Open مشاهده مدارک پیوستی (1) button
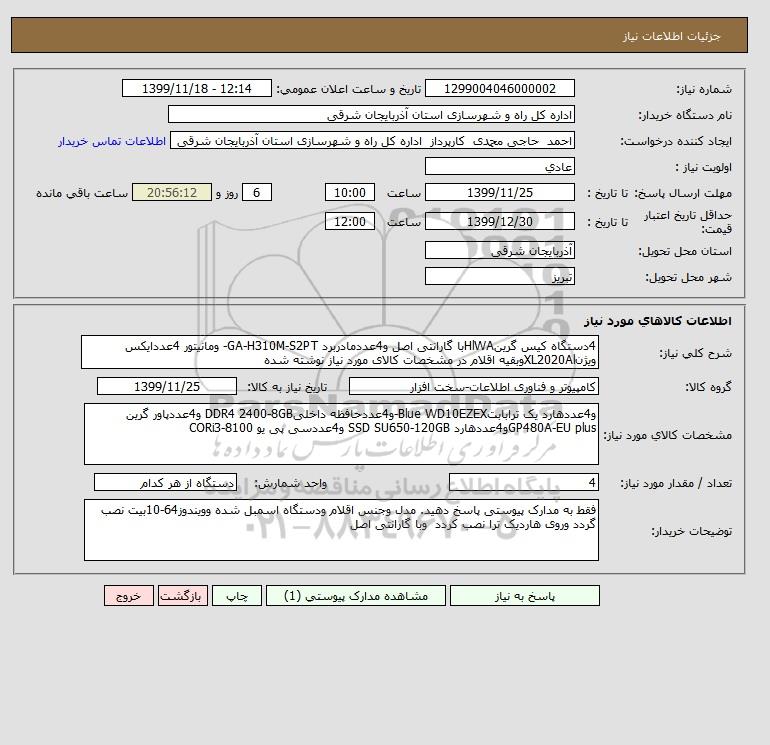This screenshot has width=770, height=745. [356, 596]
